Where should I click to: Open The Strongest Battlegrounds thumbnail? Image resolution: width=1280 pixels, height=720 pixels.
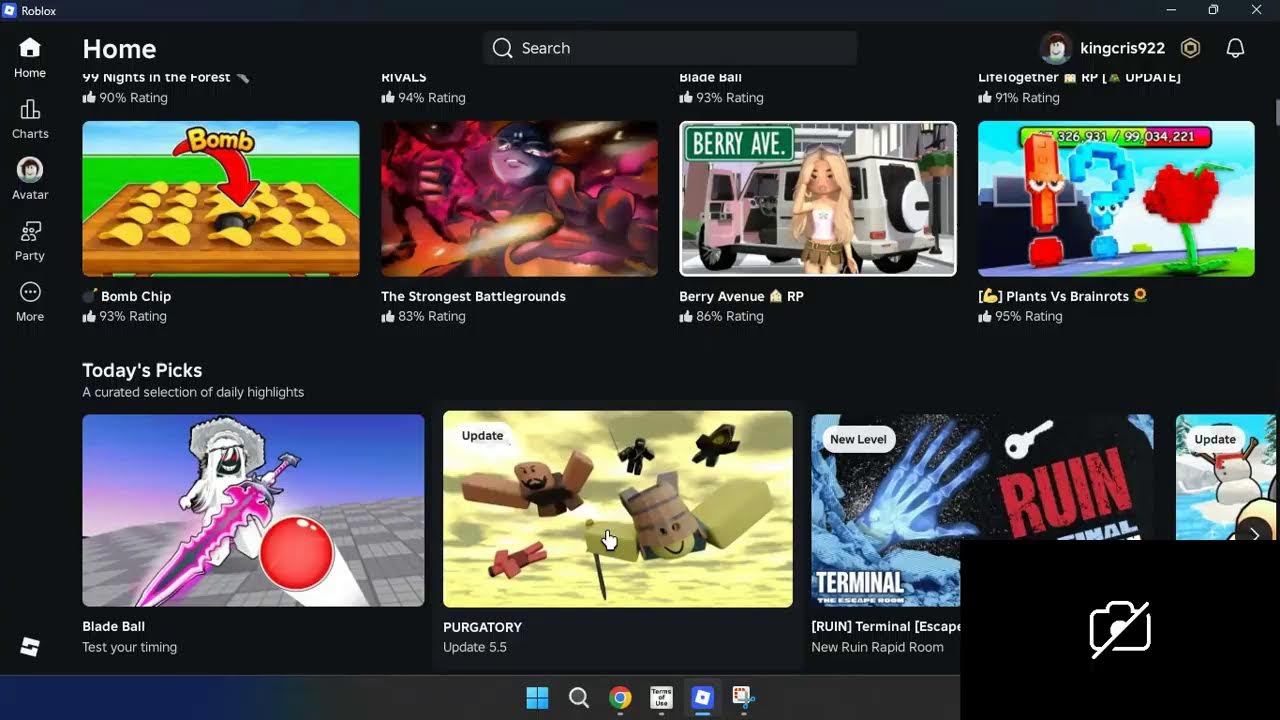click(x=519, y=198)
